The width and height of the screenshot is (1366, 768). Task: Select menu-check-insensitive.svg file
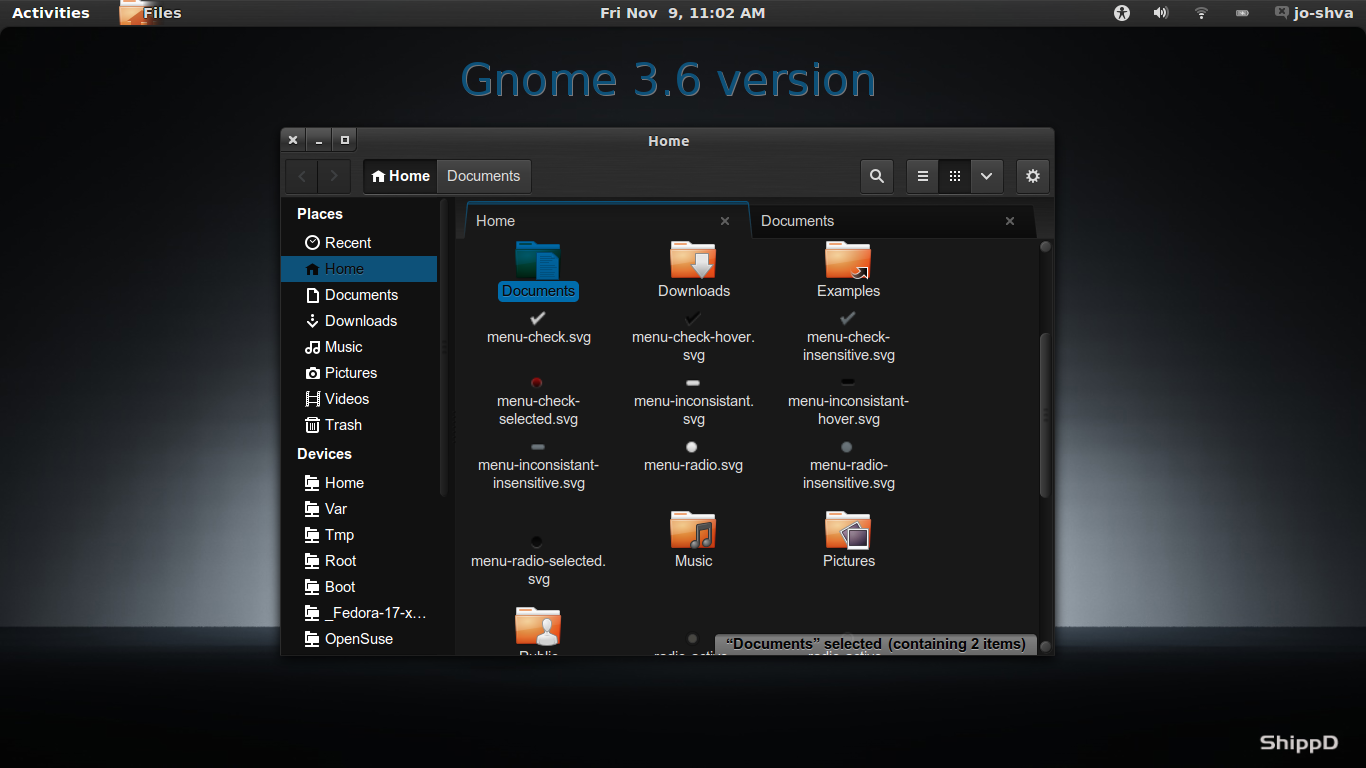848,337
